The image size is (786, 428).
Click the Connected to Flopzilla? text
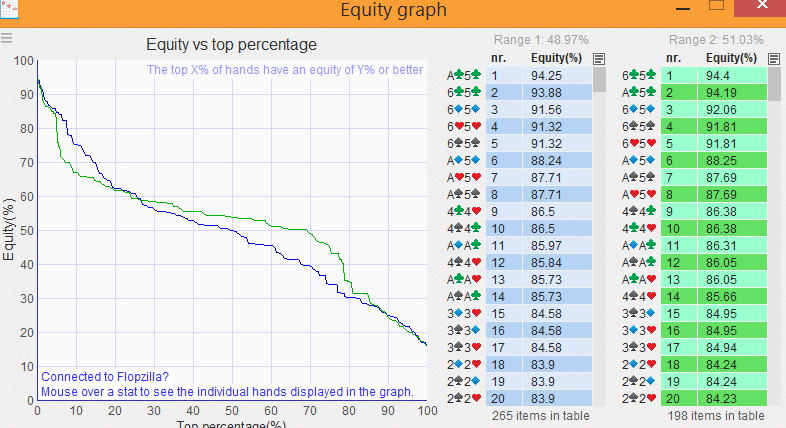[x=105, y=377]
